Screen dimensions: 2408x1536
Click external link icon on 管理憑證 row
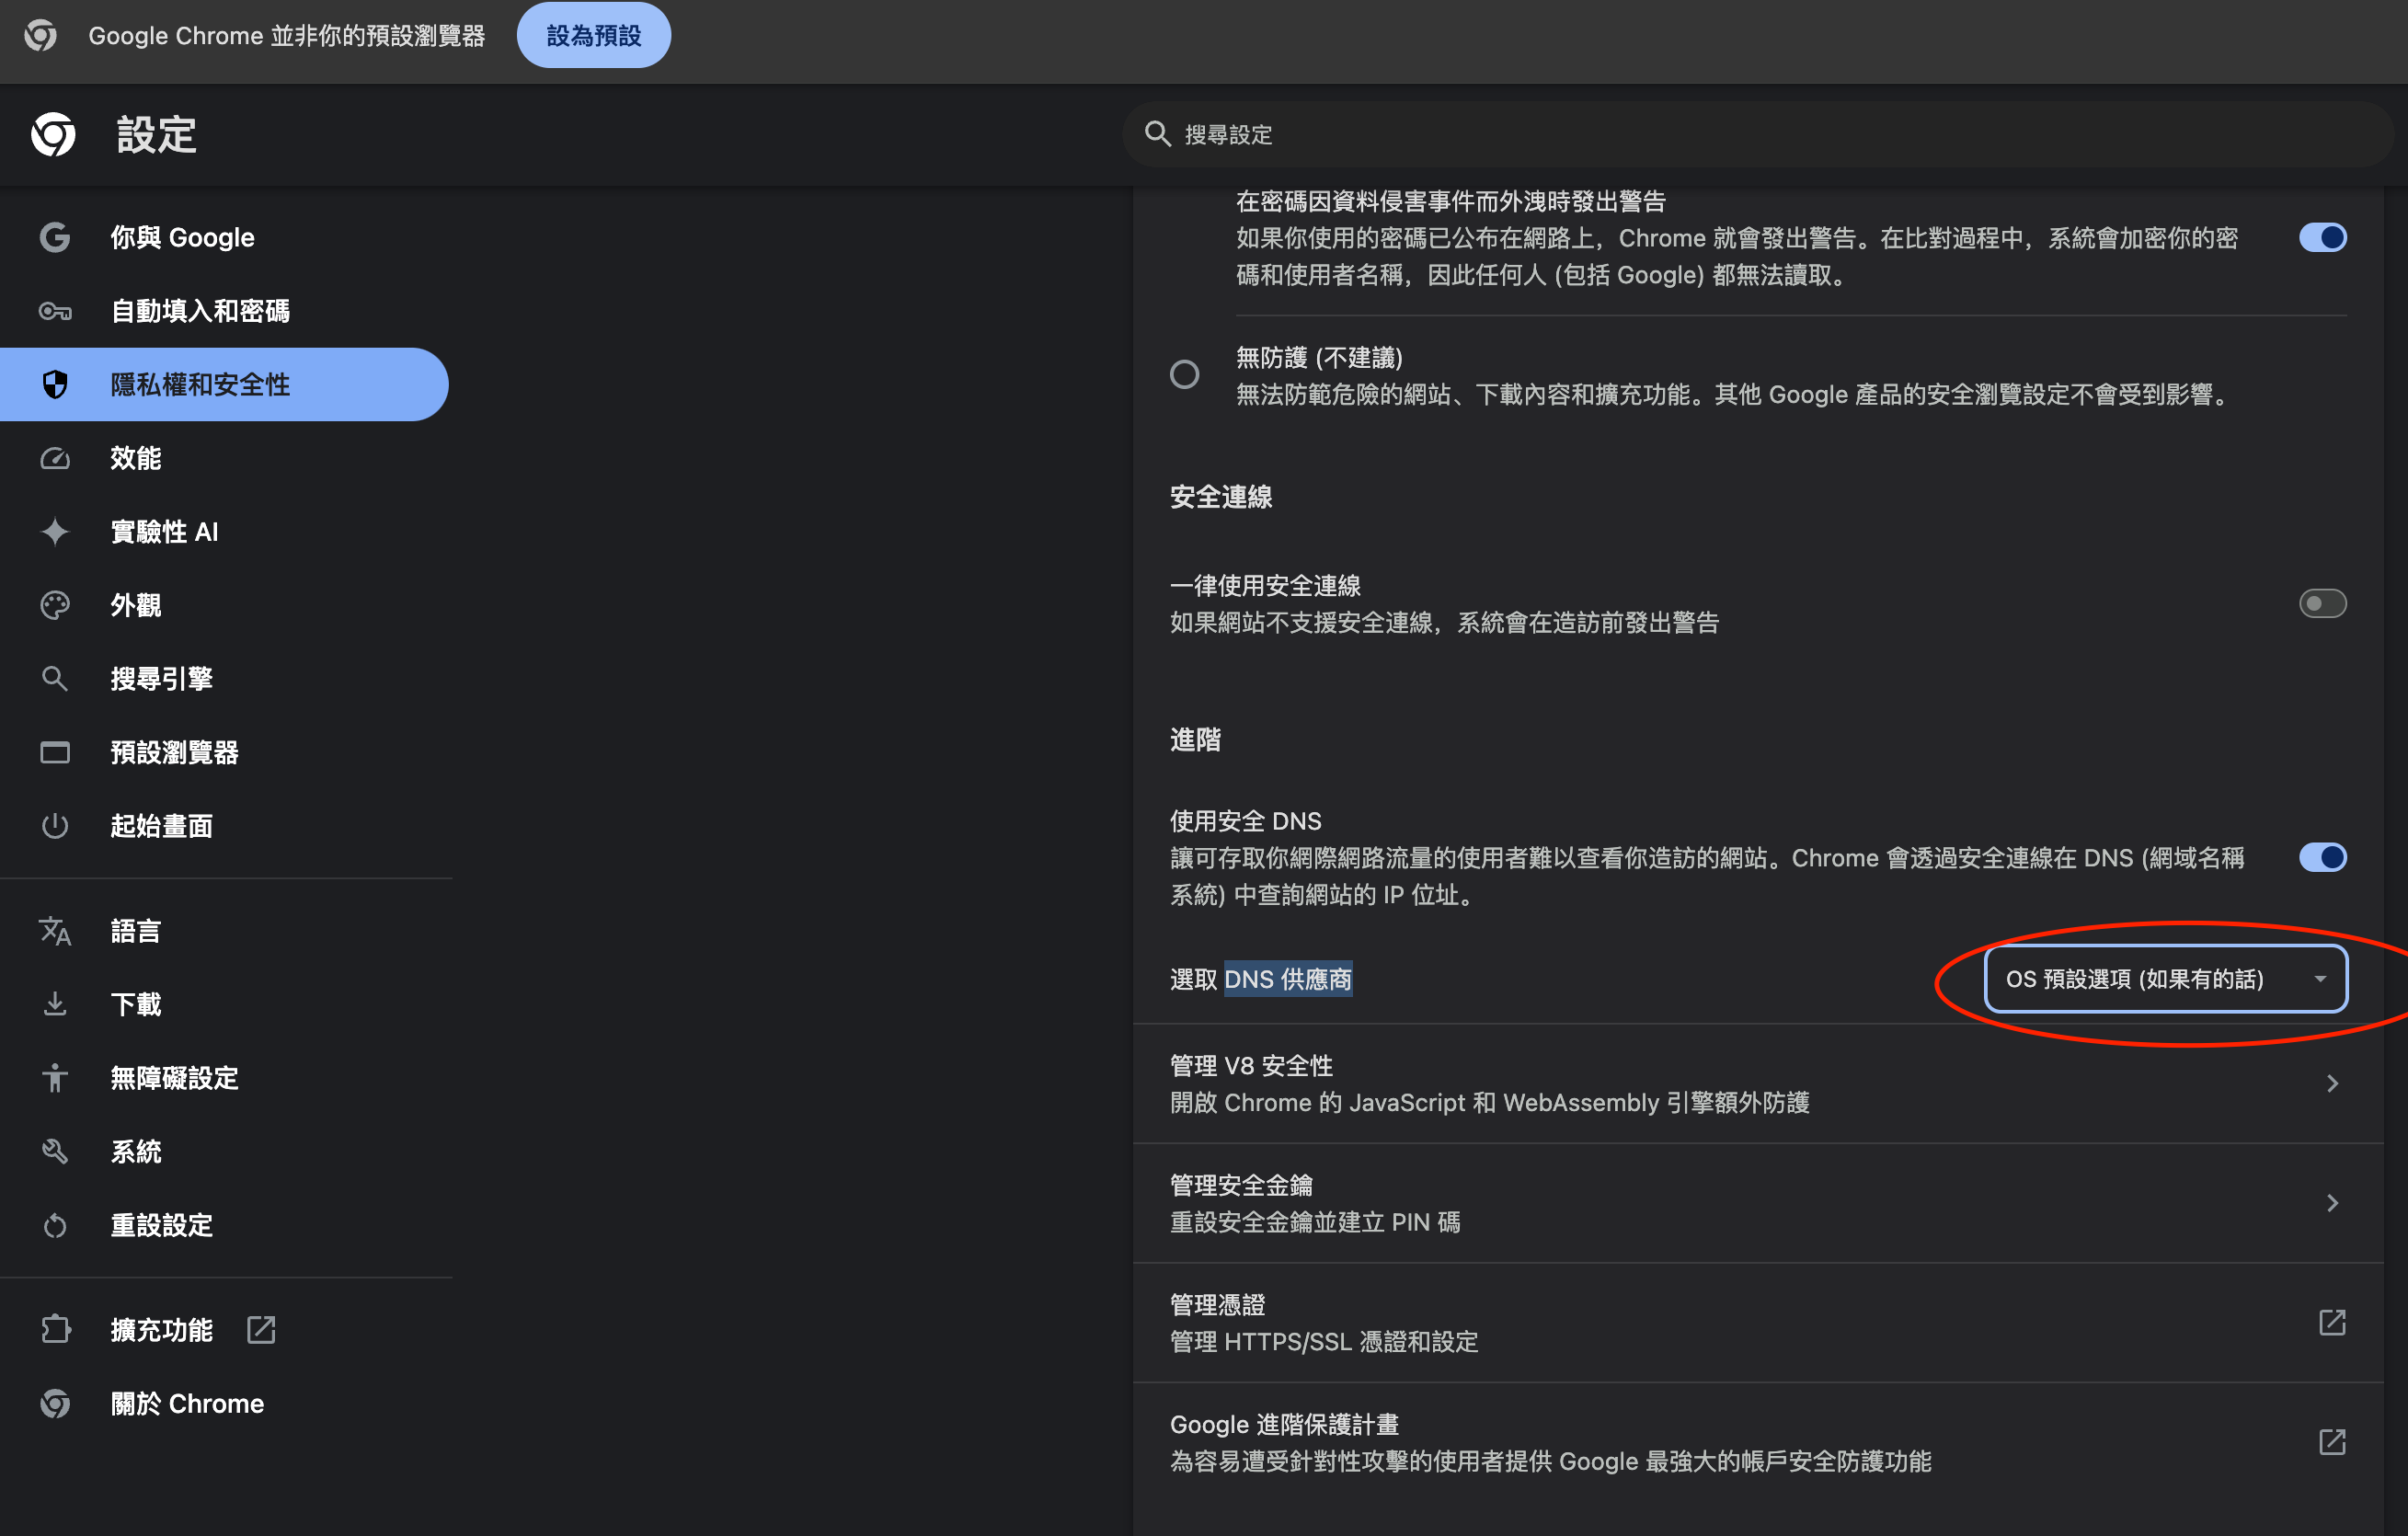(2332, 1322)
